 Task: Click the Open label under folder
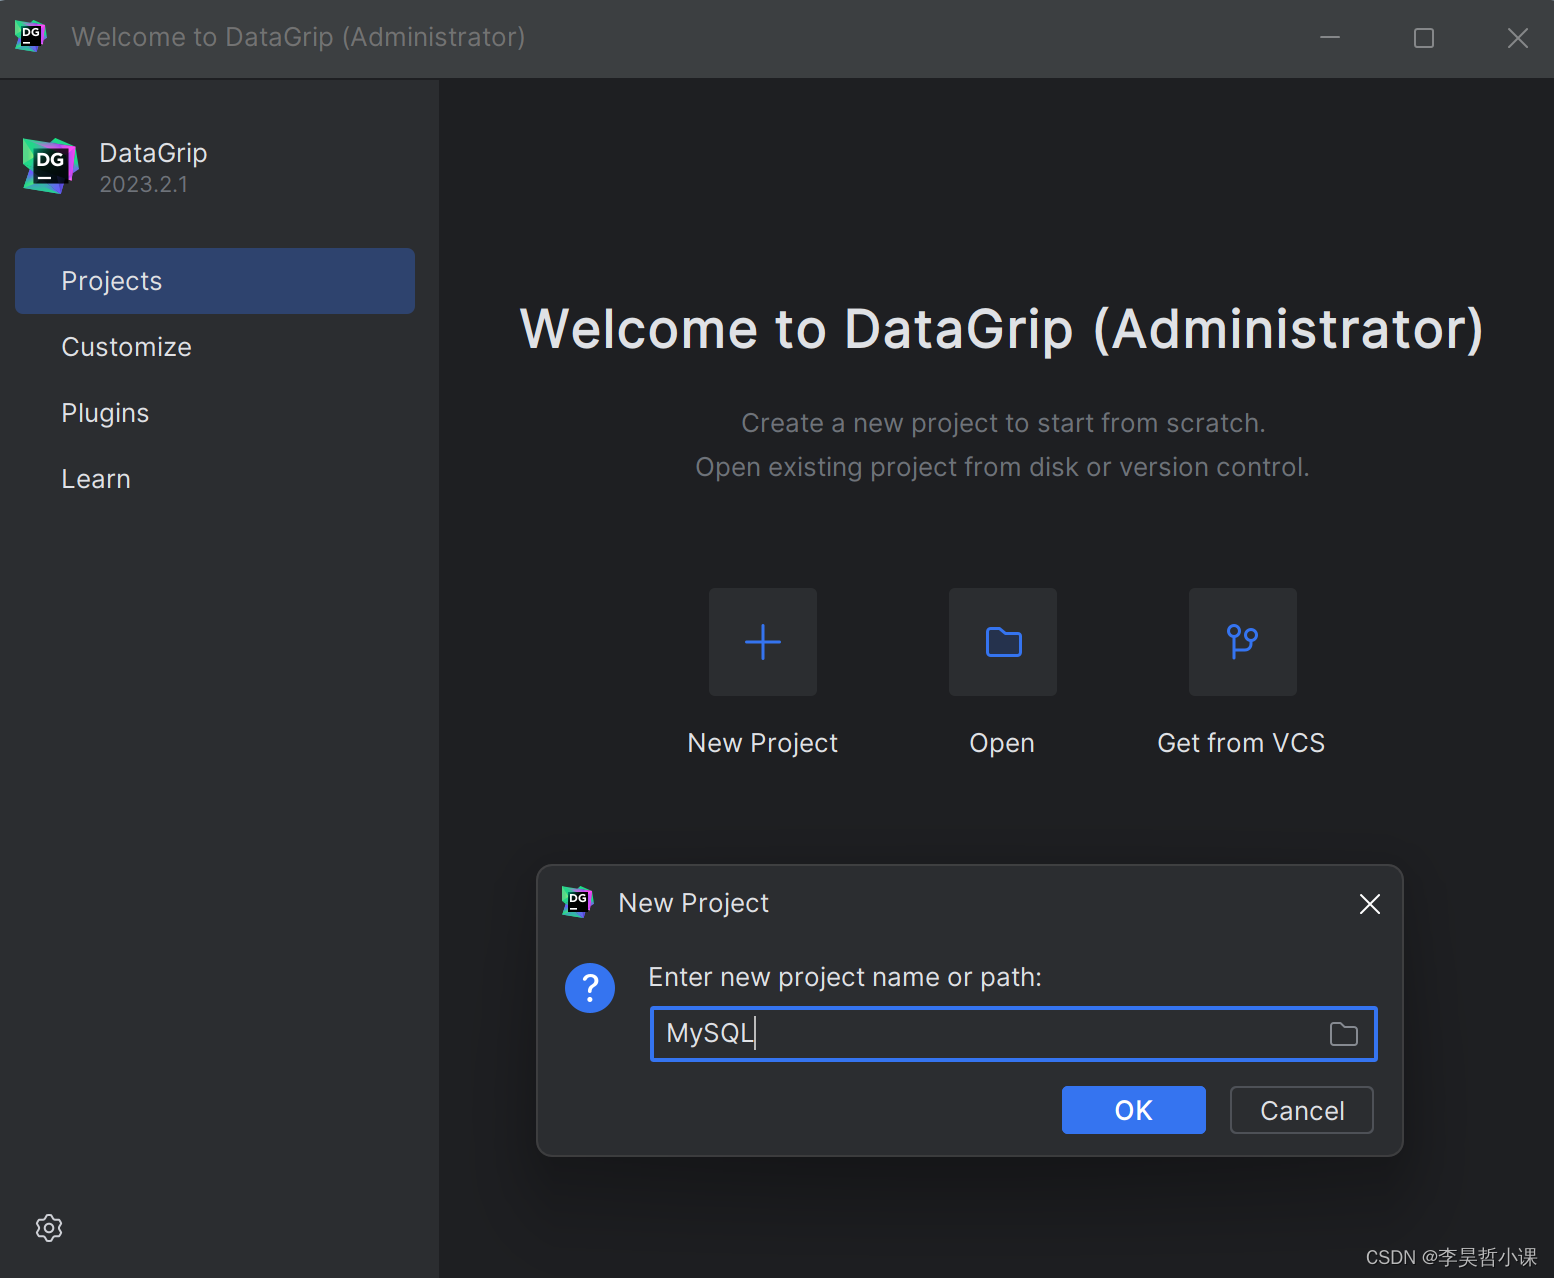1002,744
